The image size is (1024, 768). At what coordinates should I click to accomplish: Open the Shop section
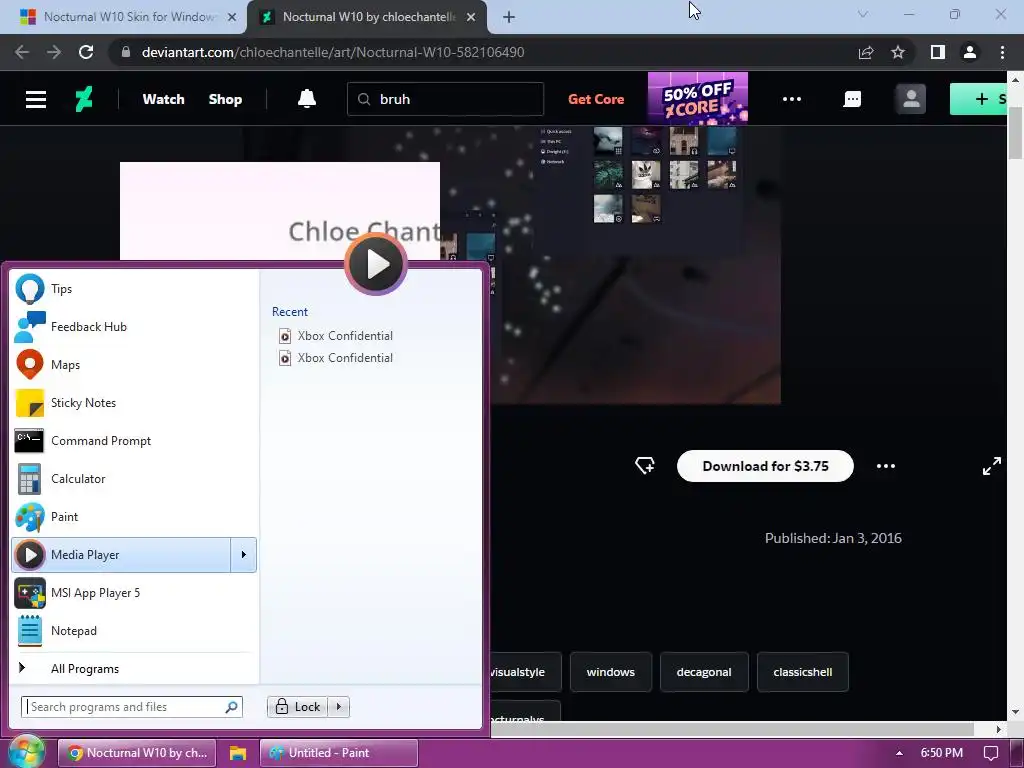tap(225, 99)
